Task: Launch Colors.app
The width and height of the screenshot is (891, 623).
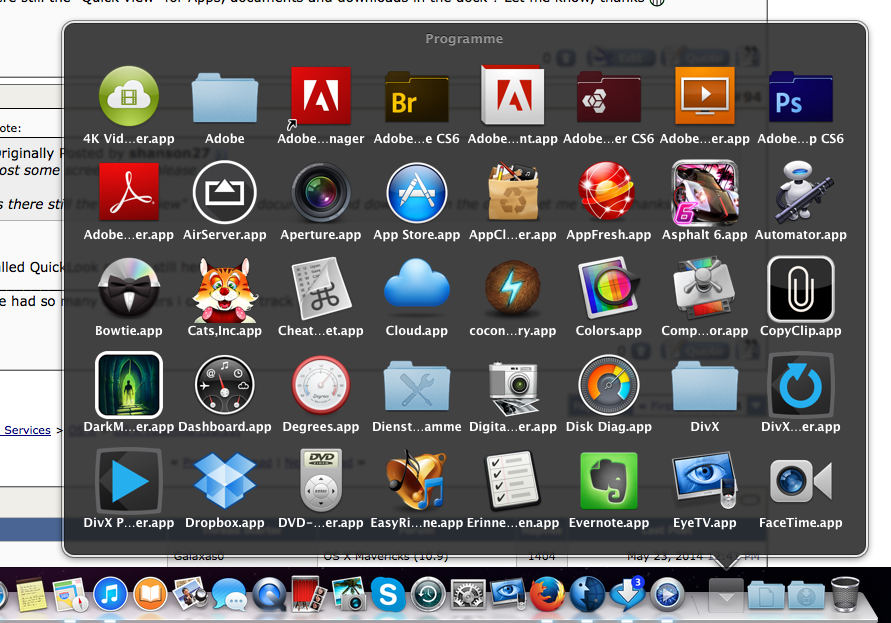Action: coord(609,288)
